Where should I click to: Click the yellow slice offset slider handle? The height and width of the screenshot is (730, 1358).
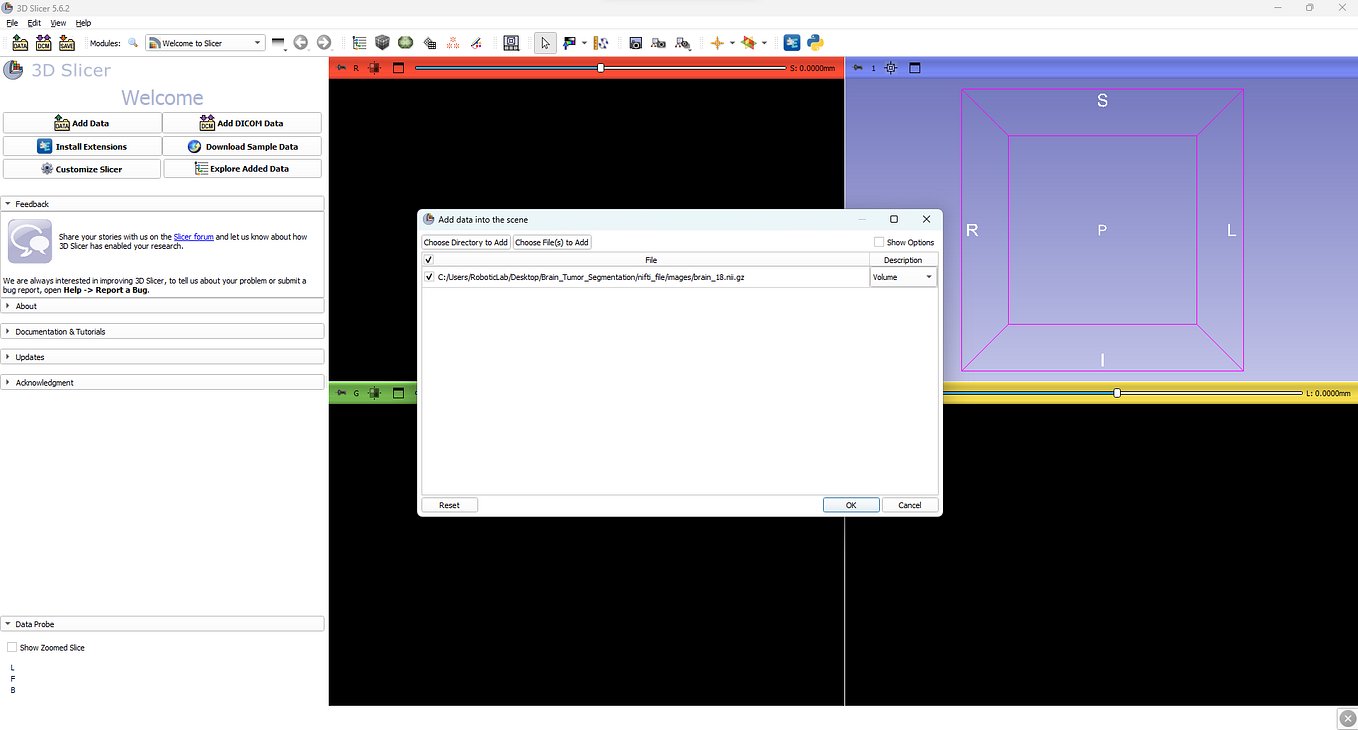pyautogui.click(x=1116, y=393)
